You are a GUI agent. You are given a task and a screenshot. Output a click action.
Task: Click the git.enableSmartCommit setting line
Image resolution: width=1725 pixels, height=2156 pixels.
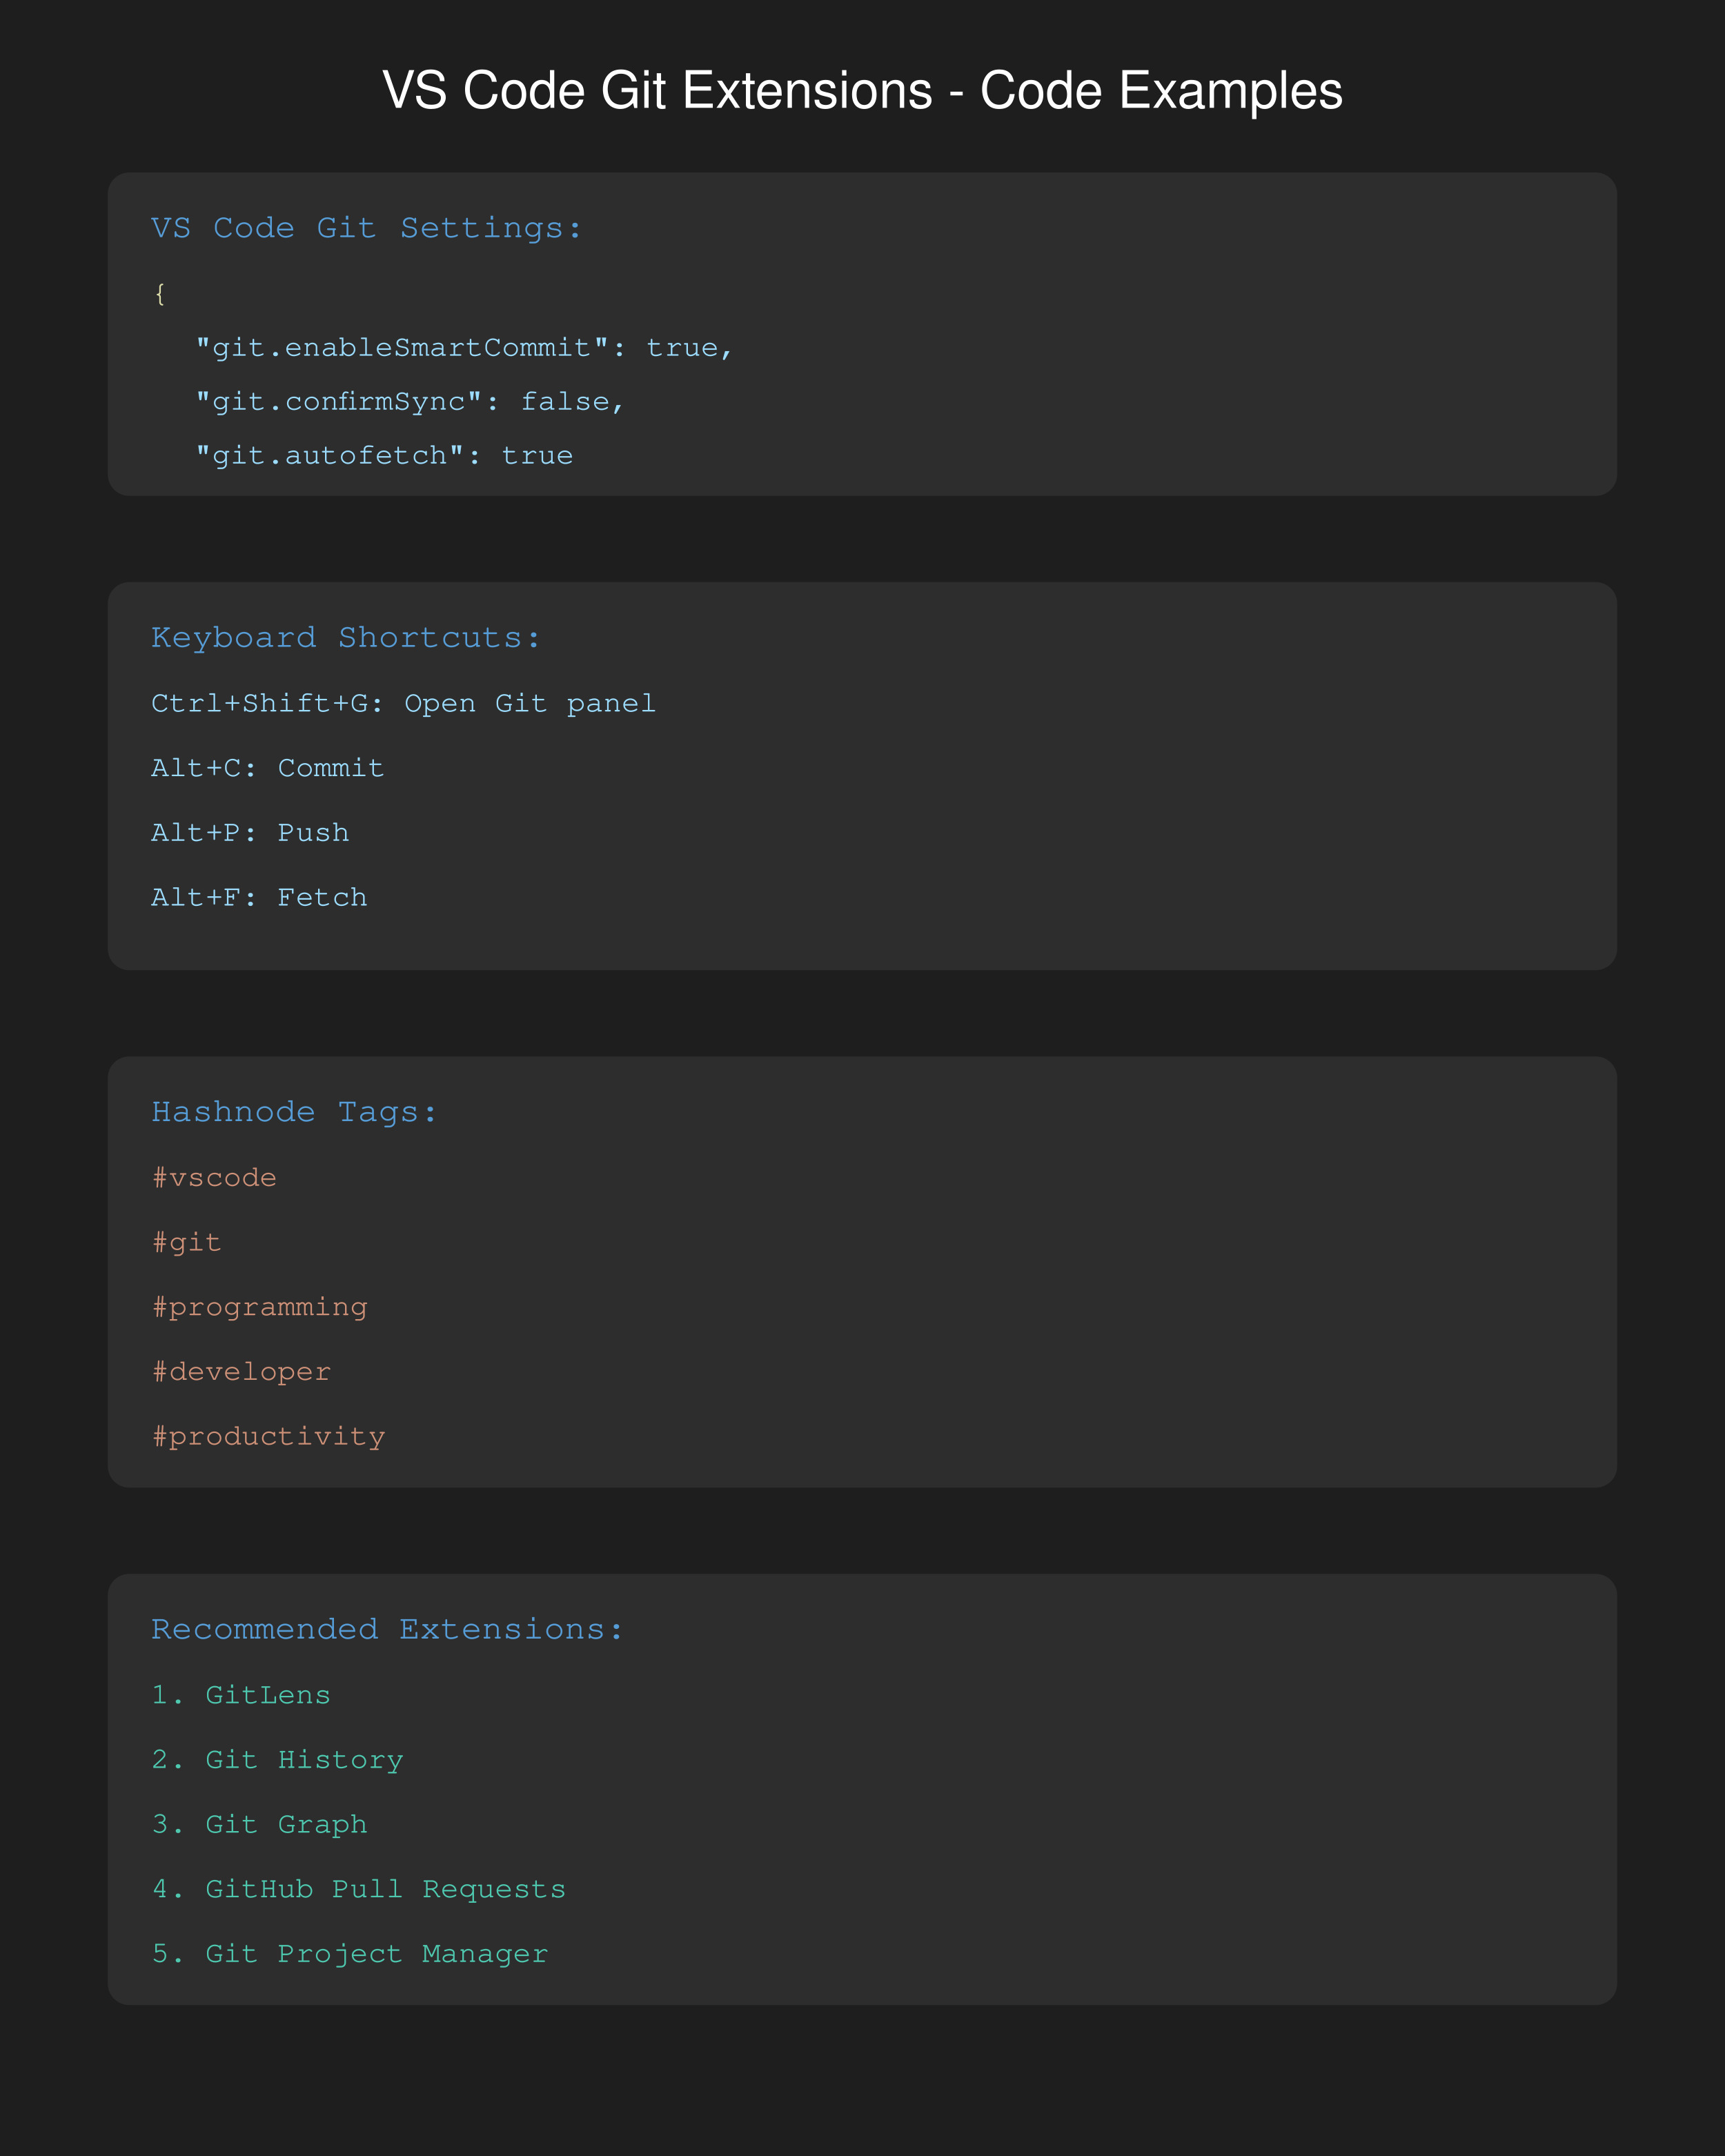[464, 348]
